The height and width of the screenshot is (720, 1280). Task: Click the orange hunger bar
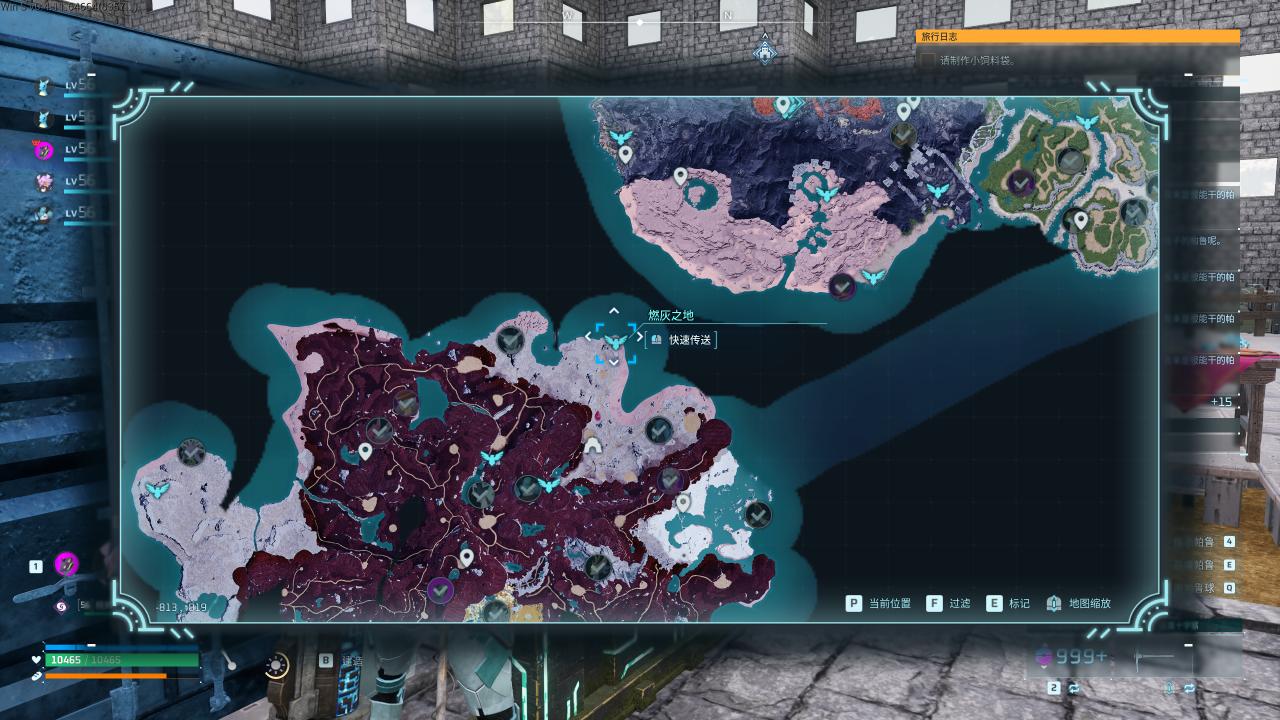click(x=106, y=676)
